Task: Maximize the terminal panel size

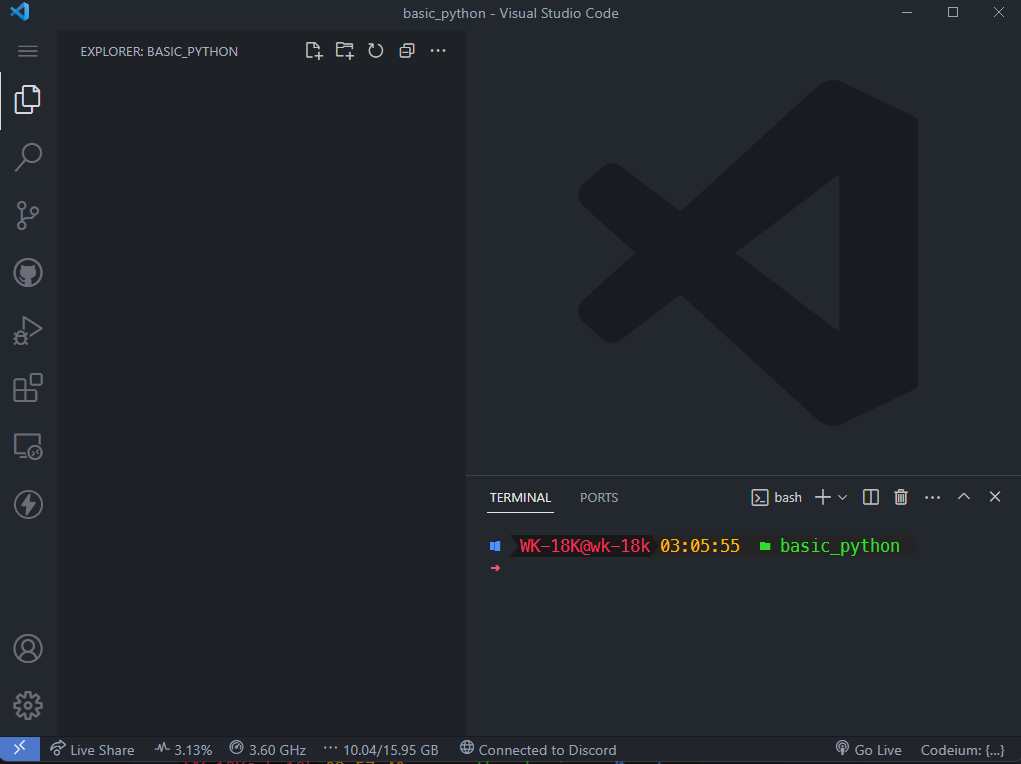Action: (x=964, y=497)
